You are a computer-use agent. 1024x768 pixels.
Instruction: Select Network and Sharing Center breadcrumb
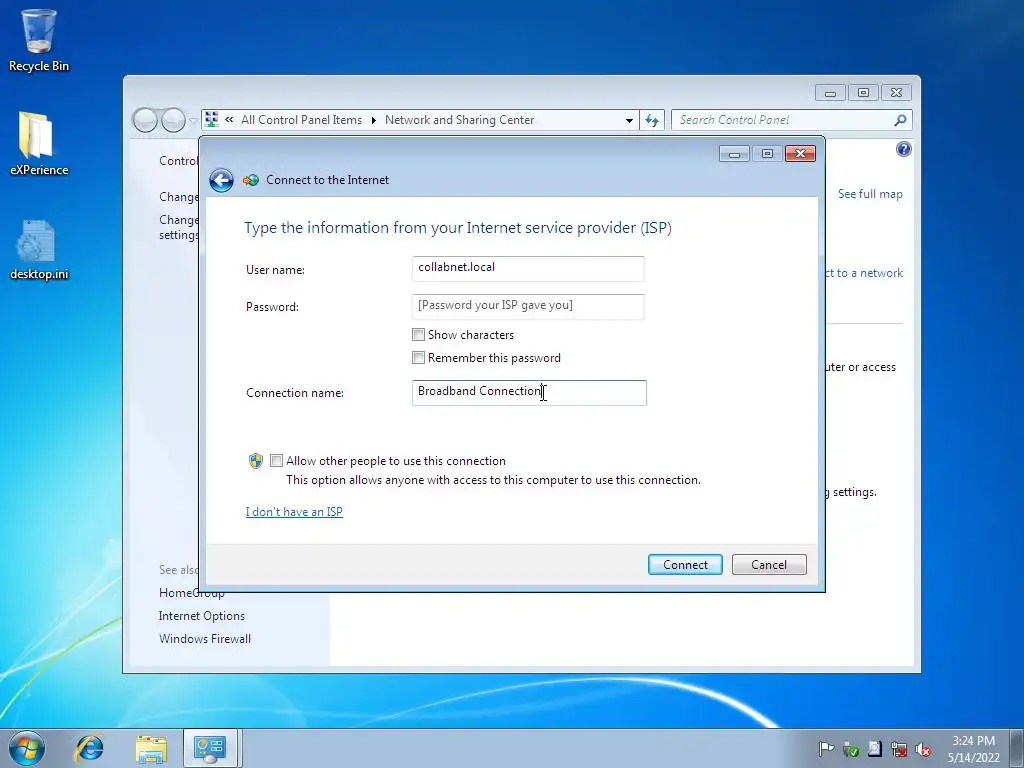459,120
